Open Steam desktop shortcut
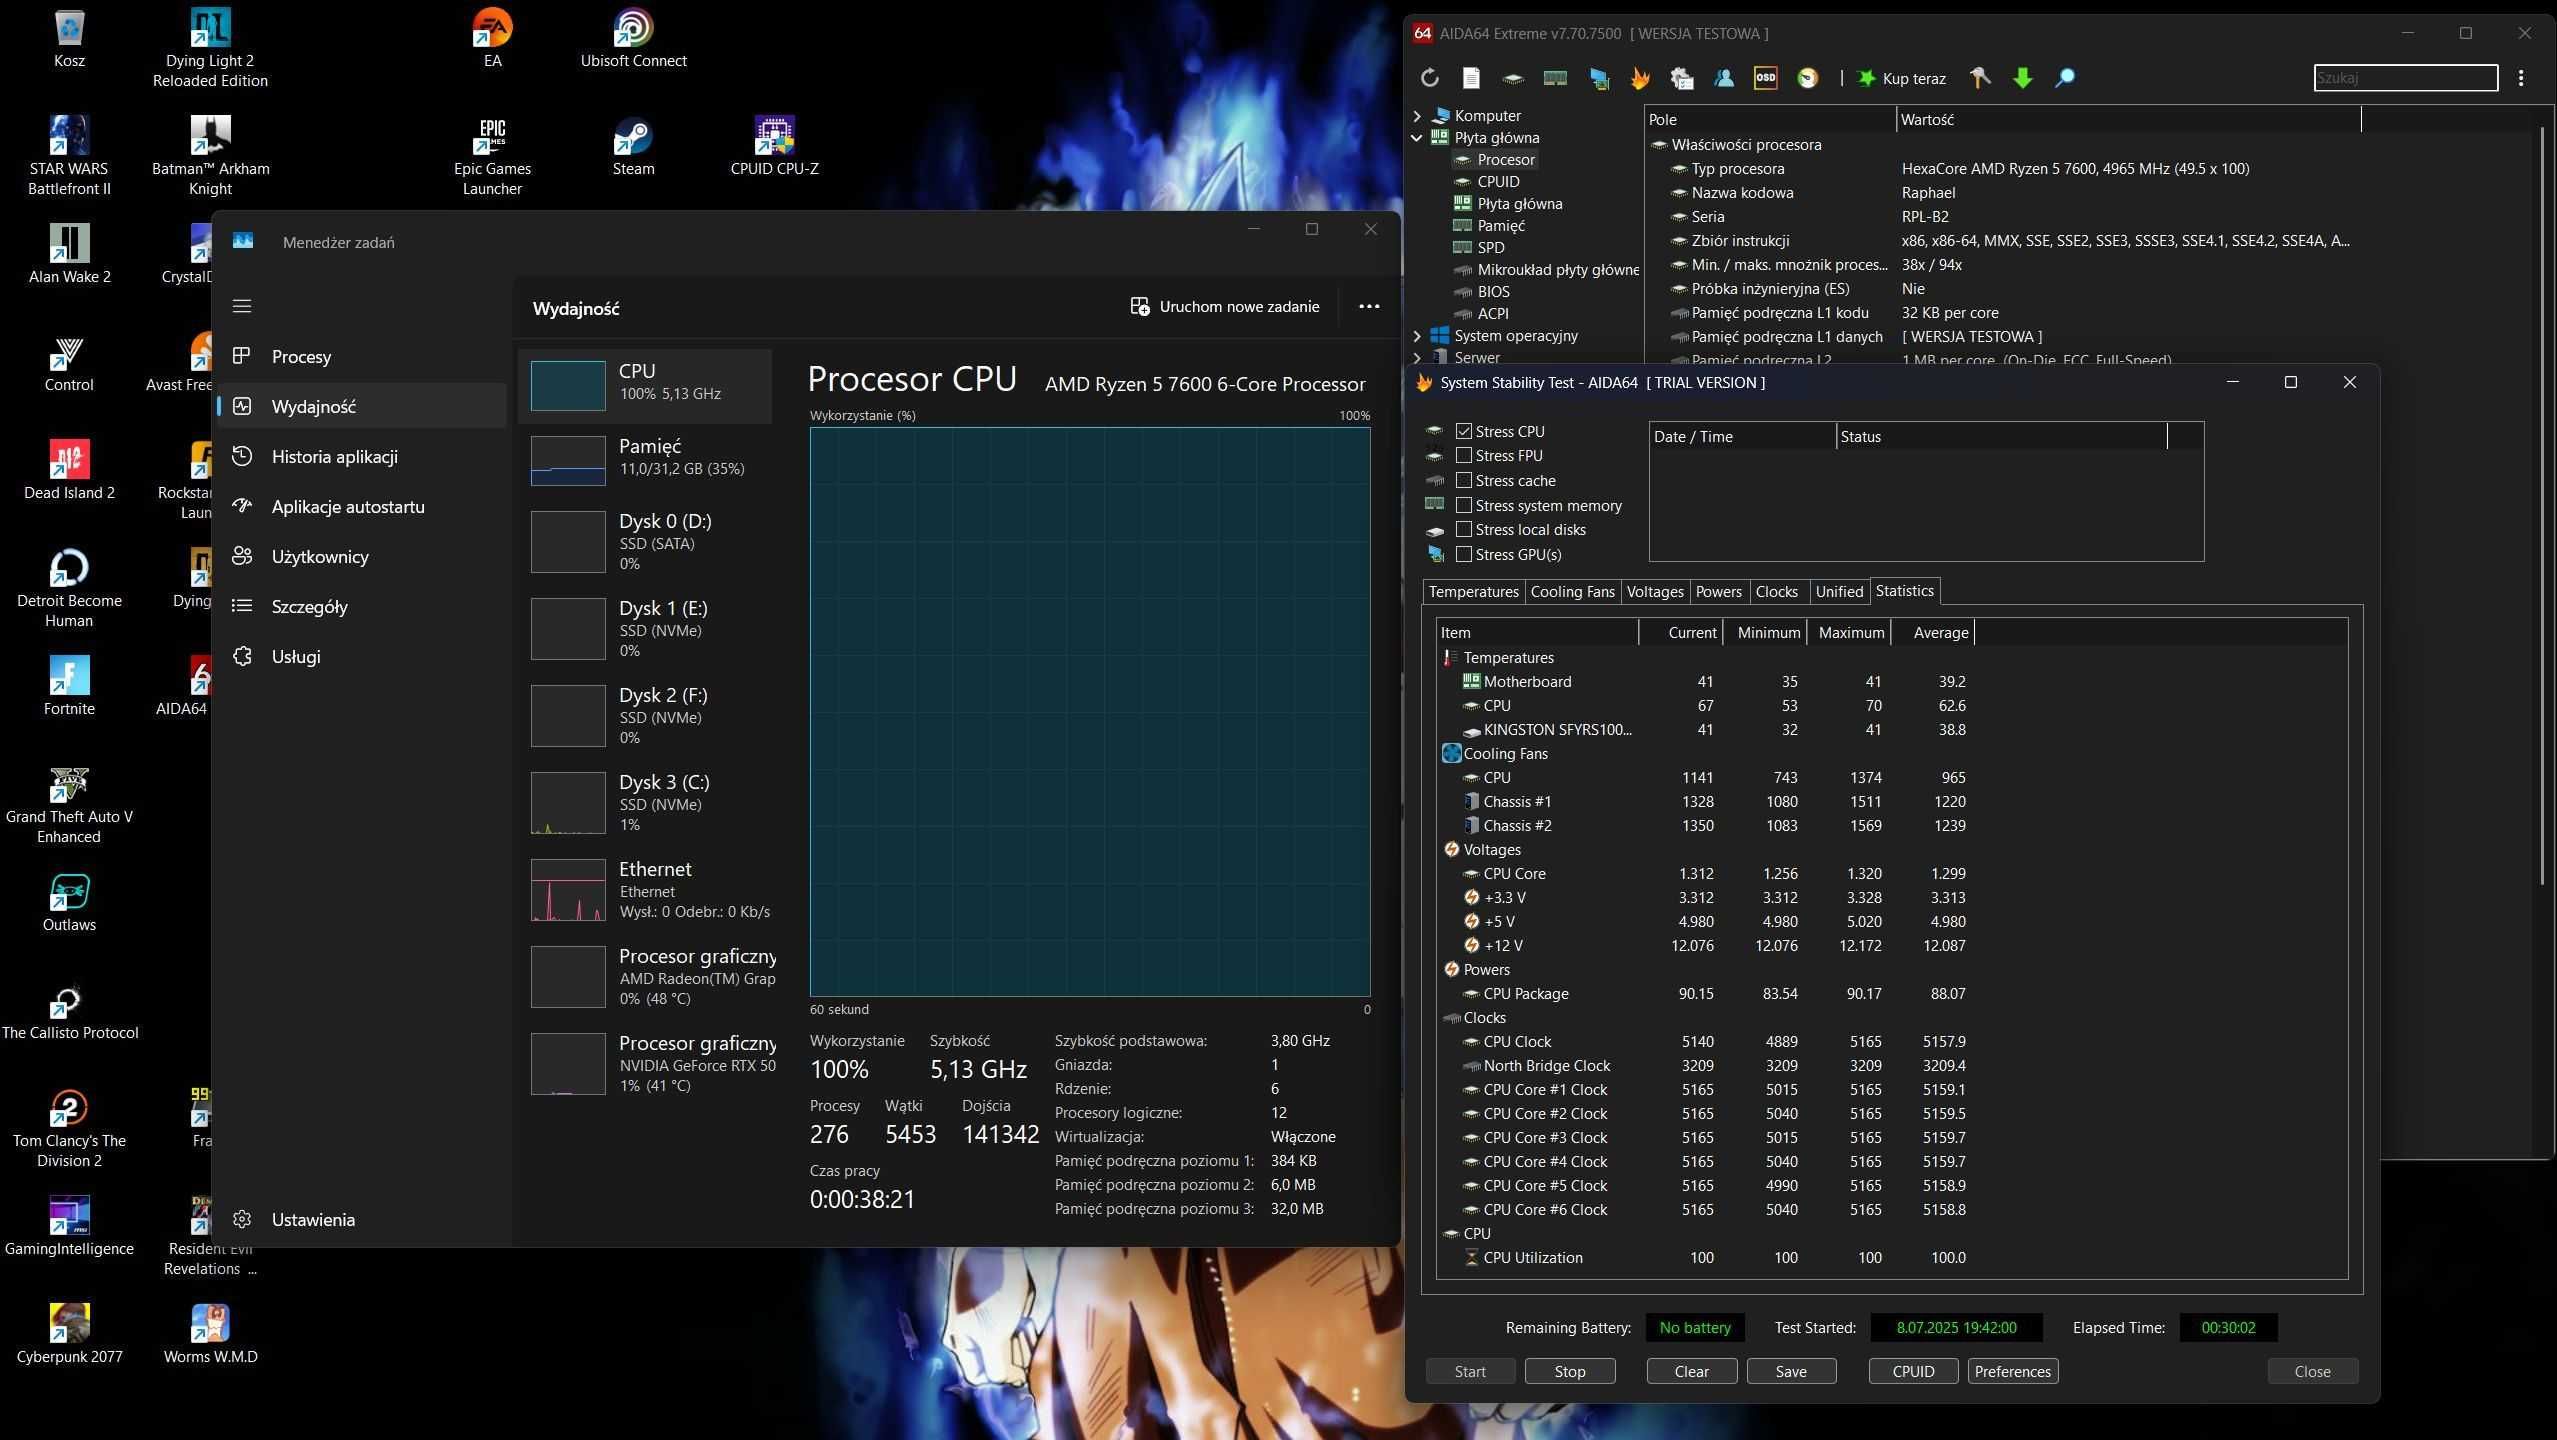 tap(633, 147)
